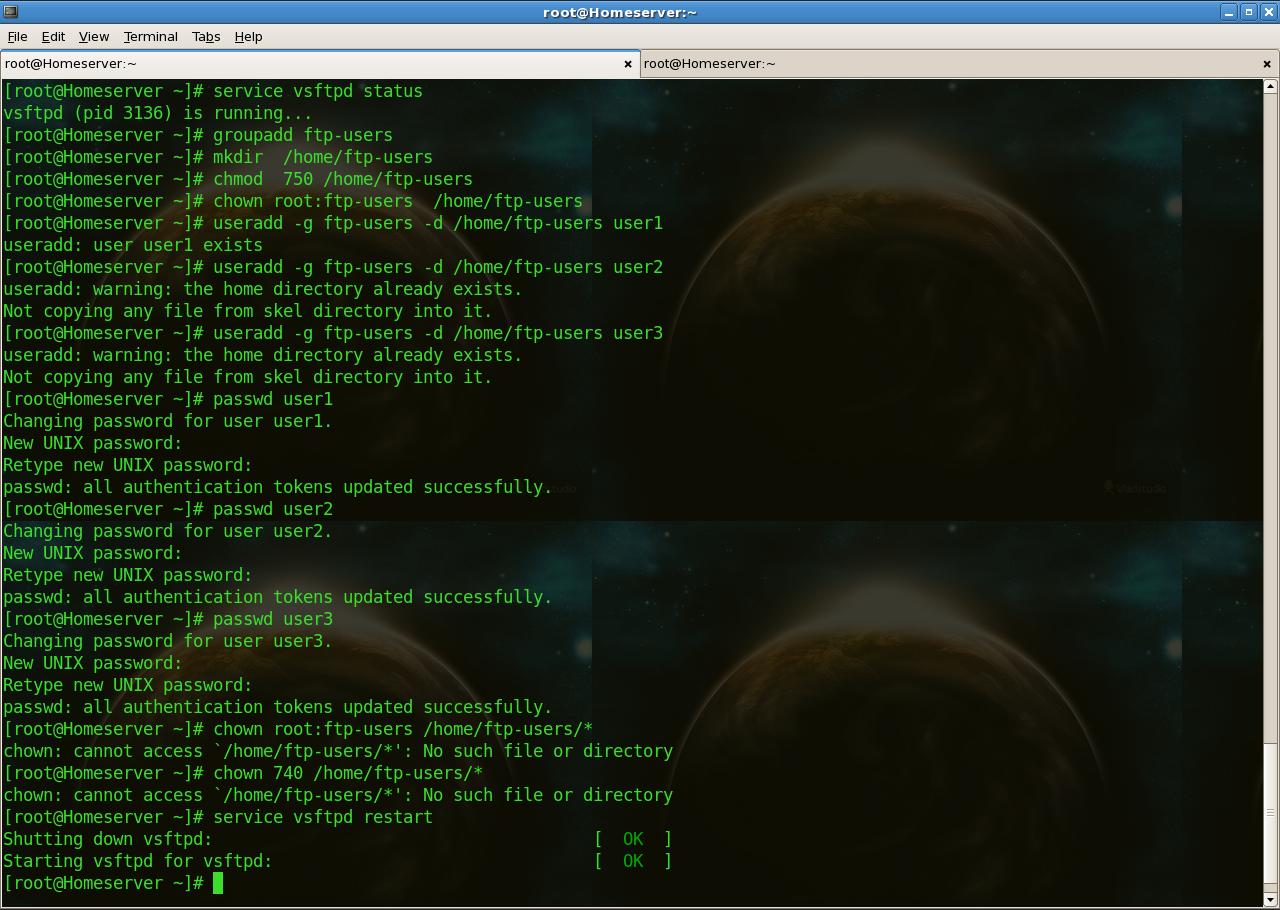Click the OK status after 'Shutting down vsftpd'
The image size is (1280, 910).
633,839
